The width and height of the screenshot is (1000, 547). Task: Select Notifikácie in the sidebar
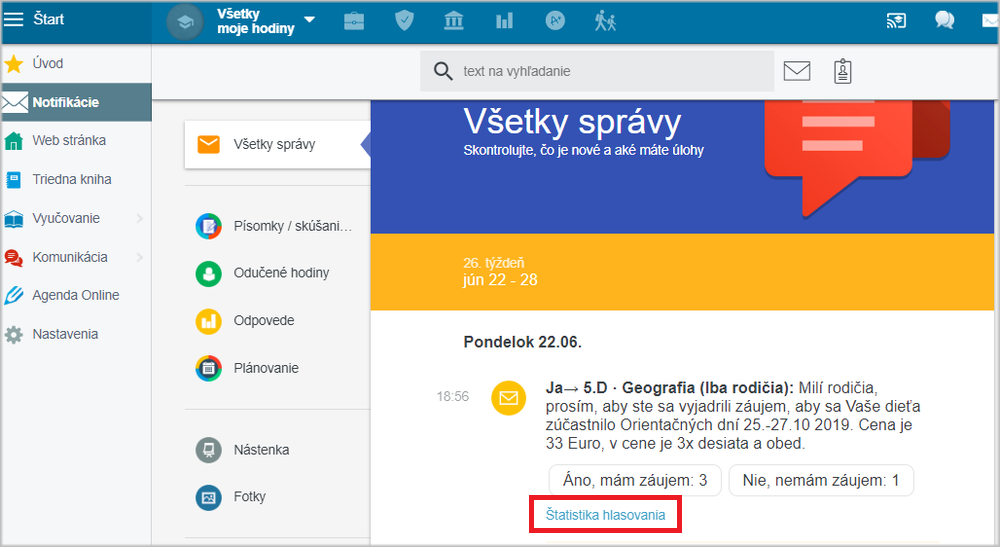coord(77,102)
